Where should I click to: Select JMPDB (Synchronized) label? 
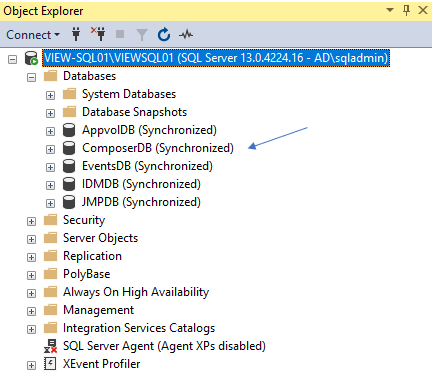point(141,202)
